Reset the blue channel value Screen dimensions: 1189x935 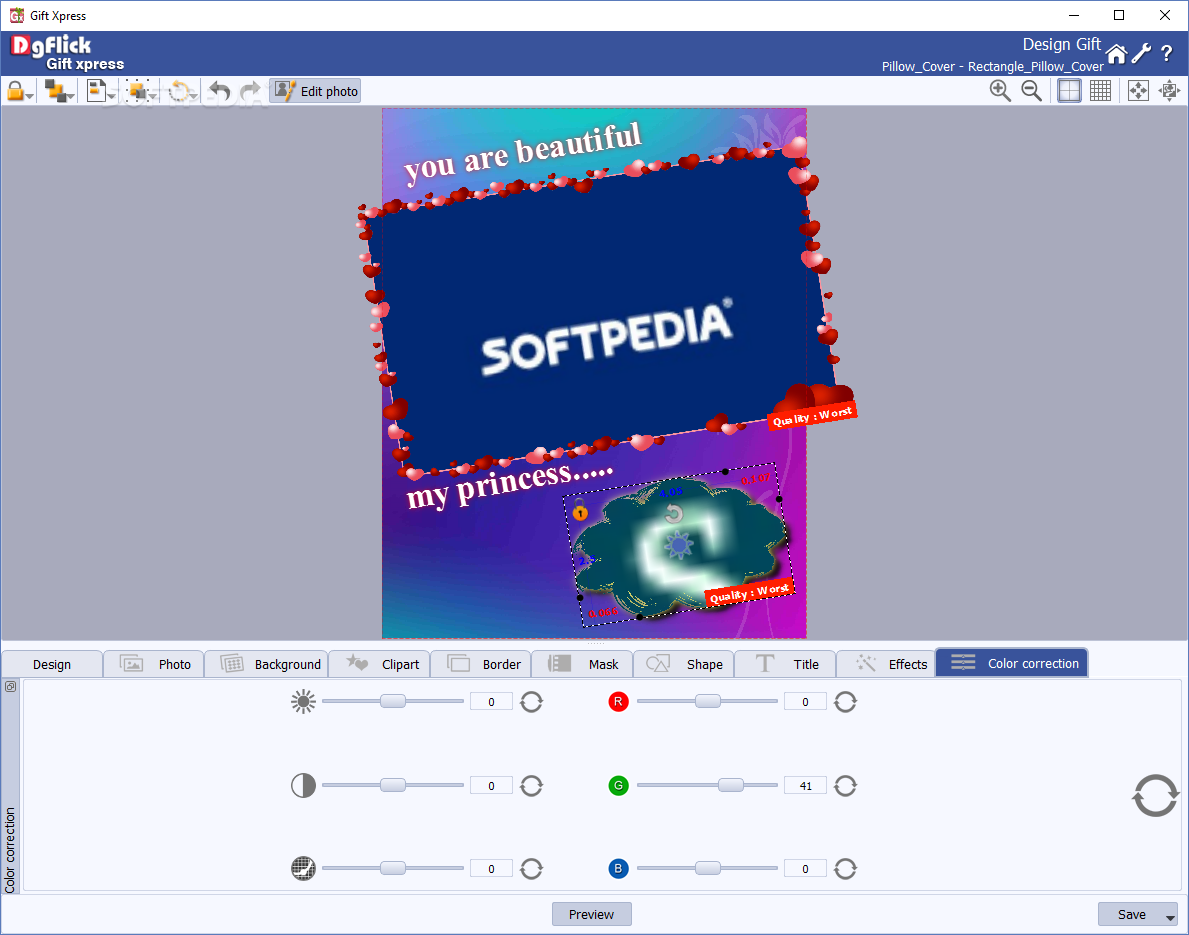point(845,869)
